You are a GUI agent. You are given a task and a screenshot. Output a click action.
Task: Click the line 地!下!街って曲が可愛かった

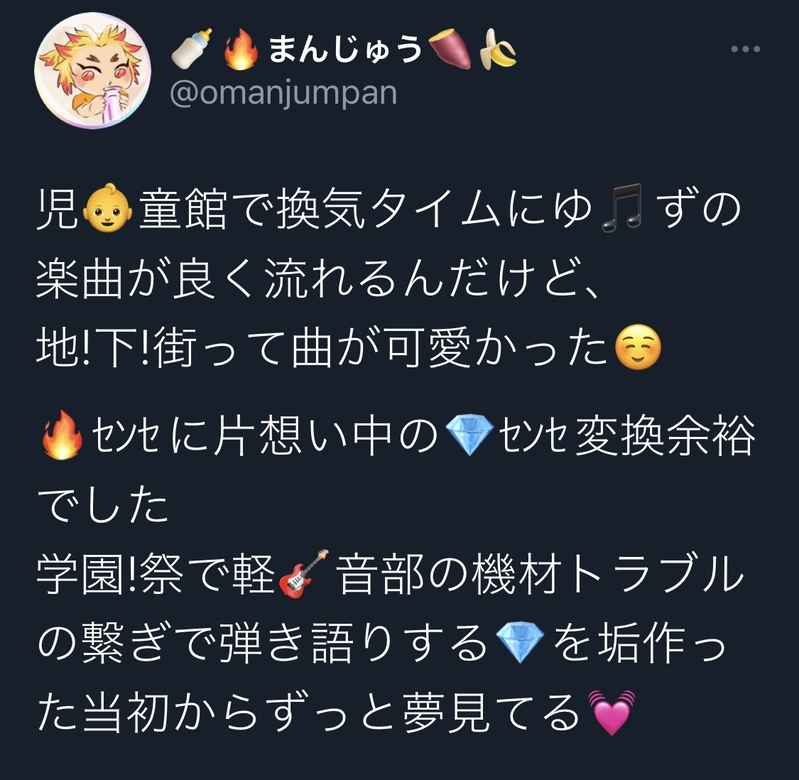(x=349, y=347)
